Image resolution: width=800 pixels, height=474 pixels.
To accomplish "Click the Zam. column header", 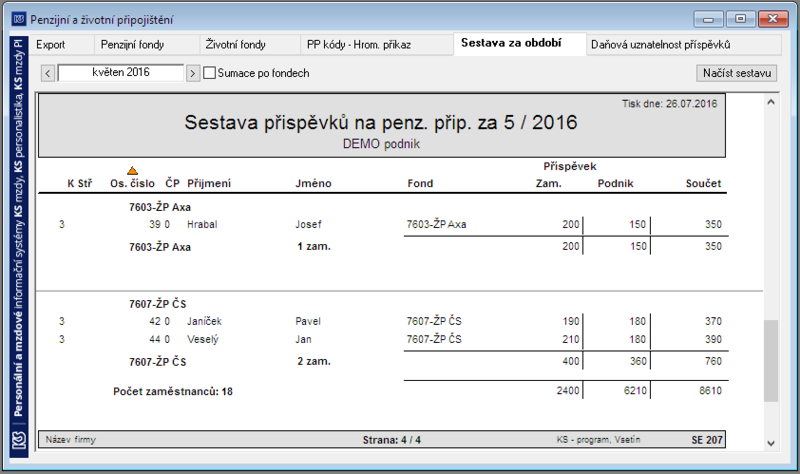I will click(548, 184).
